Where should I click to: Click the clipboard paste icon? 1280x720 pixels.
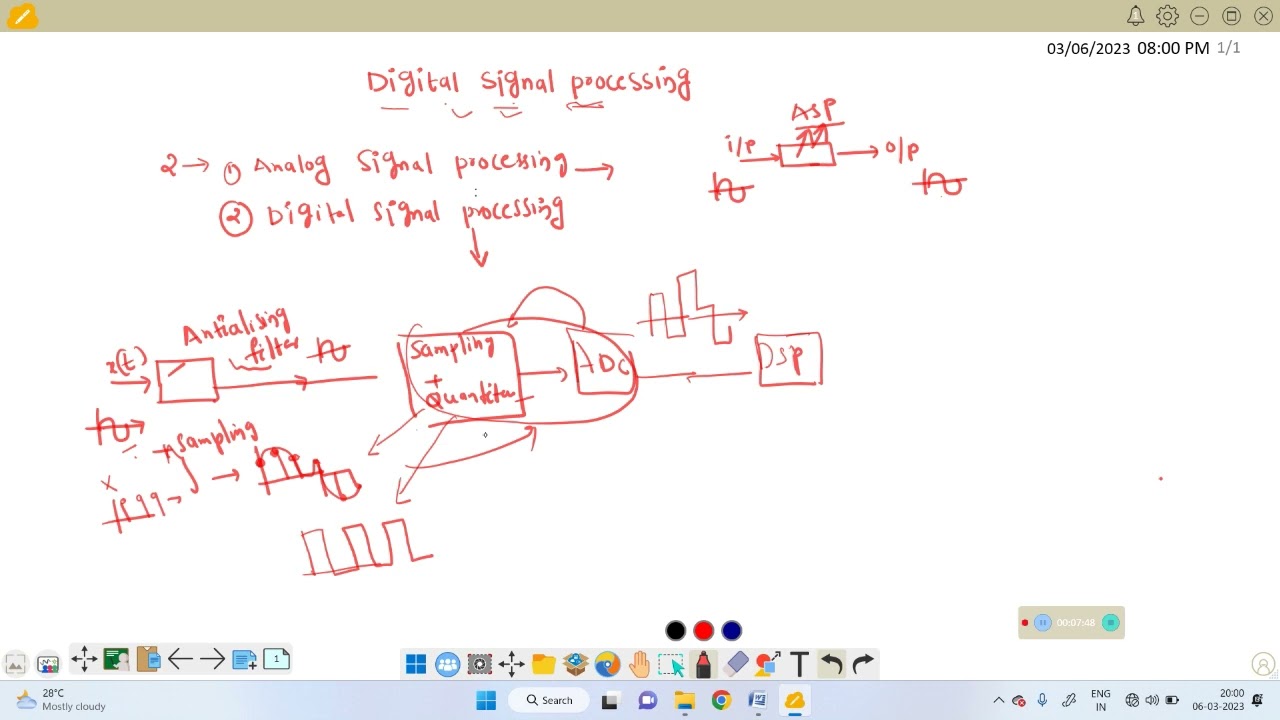coord(148,659)
